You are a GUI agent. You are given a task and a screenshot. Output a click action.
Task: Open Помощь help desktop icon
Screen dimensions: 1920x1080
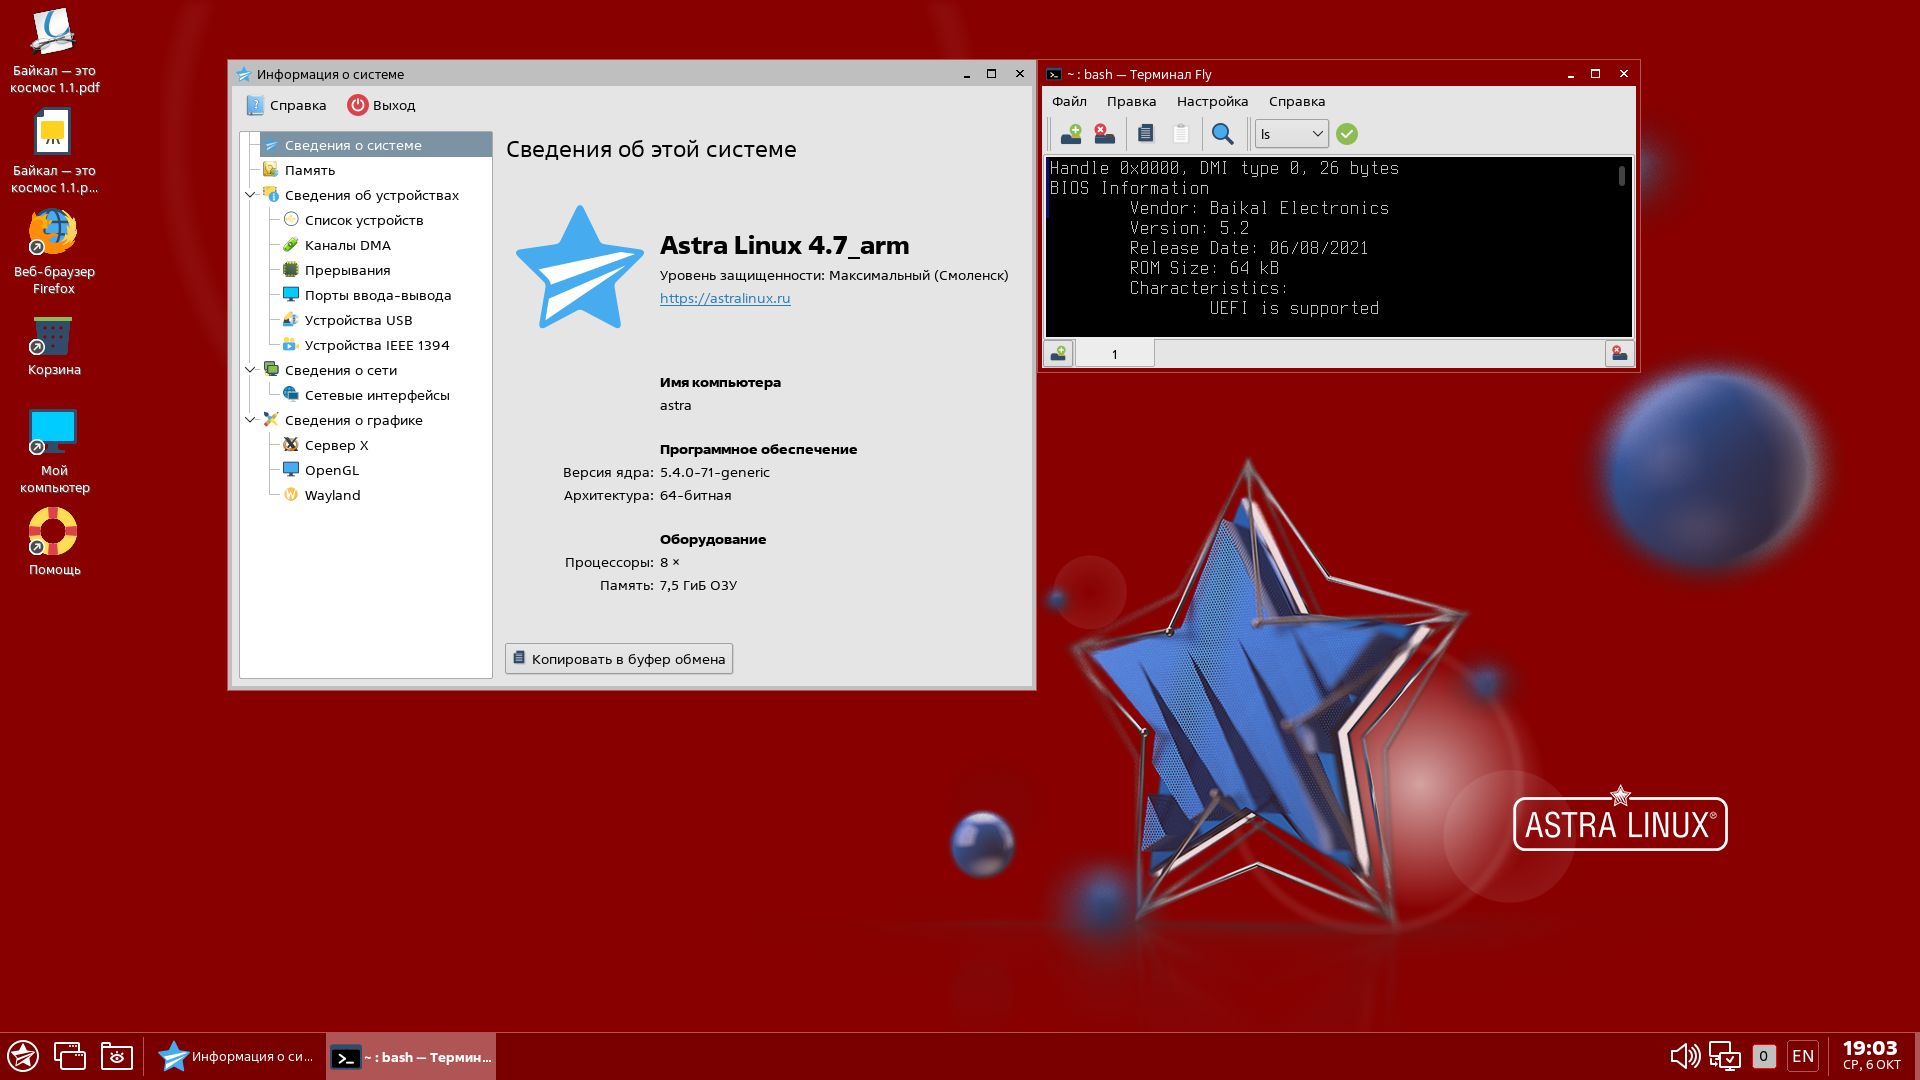(54, 542)
